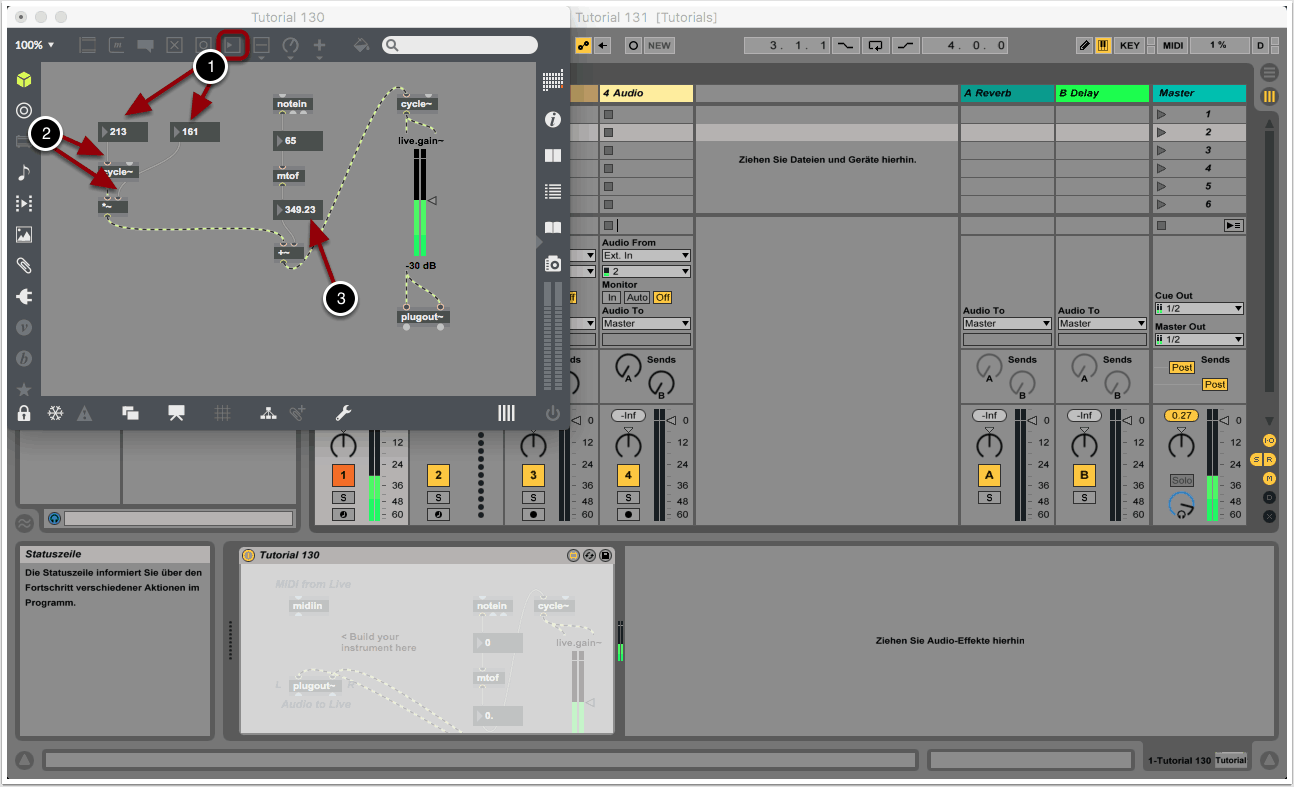Select the draw mode pencil icon
The width and height of the screenshot is (1294, 787).
(x=1084, y=46)
